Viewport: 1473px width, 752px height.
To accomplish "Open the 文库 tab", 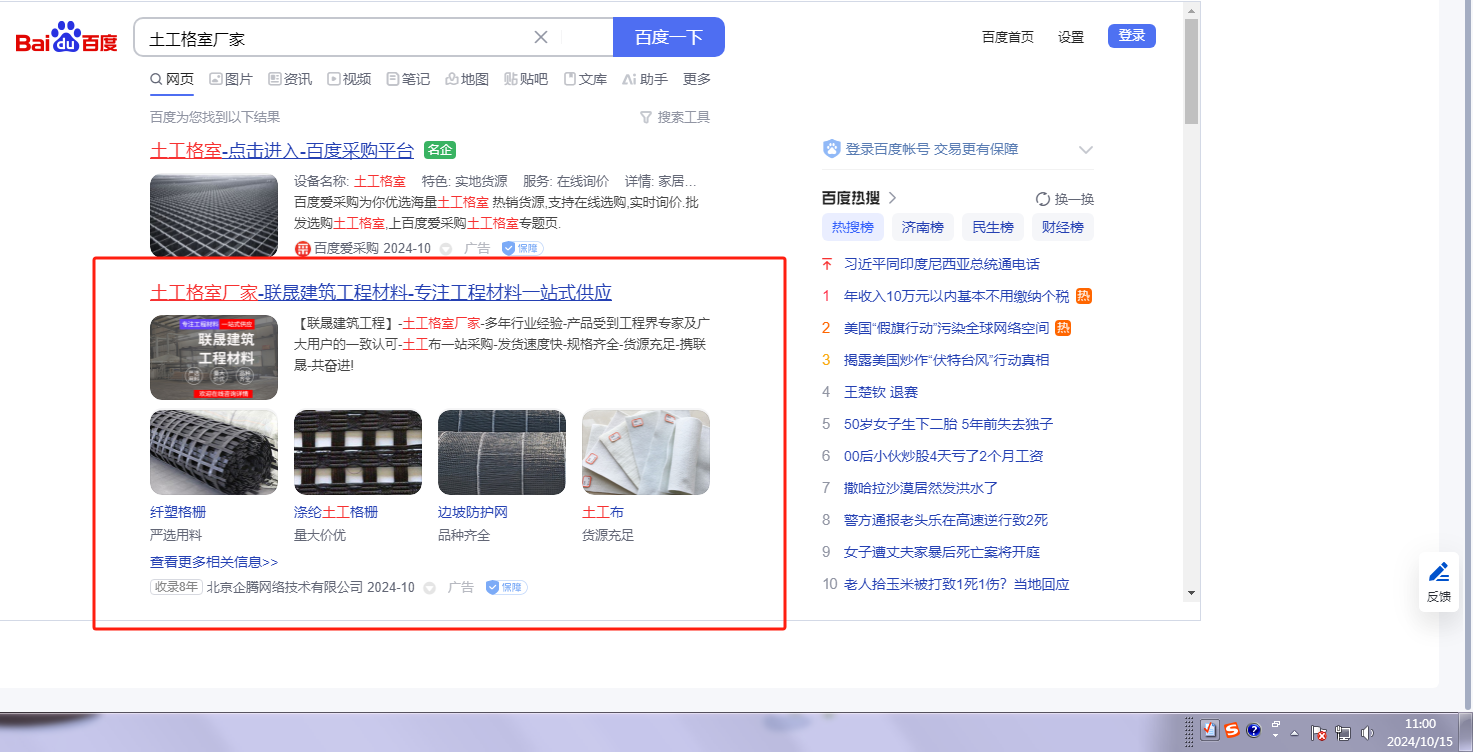I will 585,79.
